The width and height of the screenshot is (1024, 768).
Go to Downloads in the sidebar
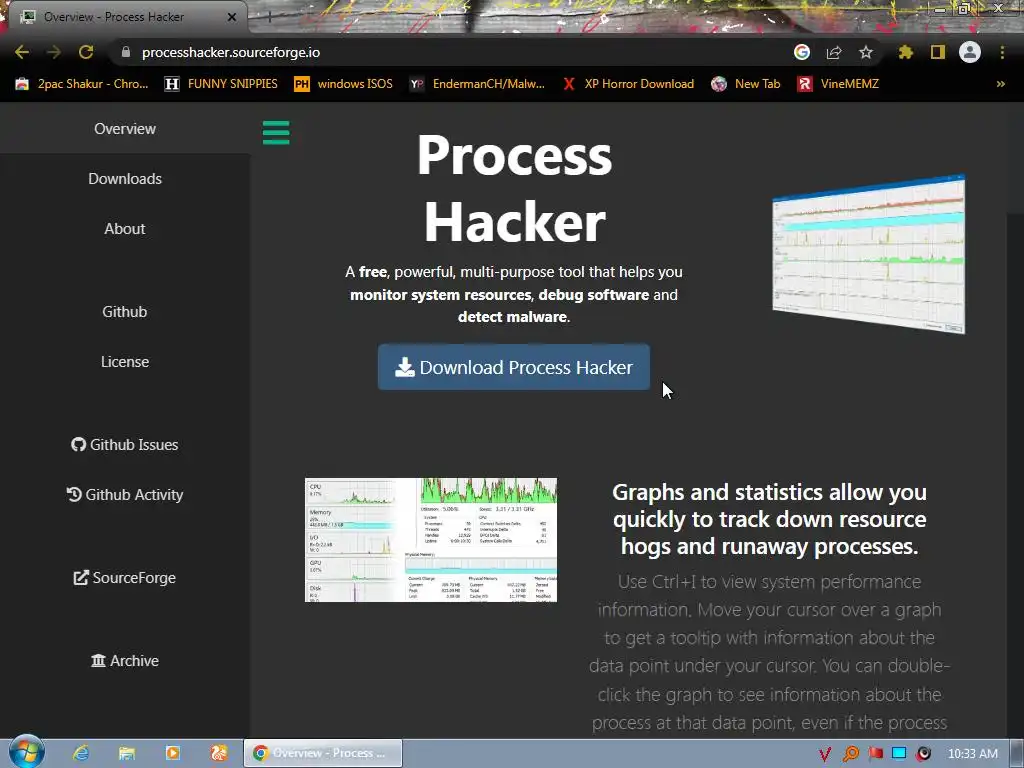coord(125,179)
